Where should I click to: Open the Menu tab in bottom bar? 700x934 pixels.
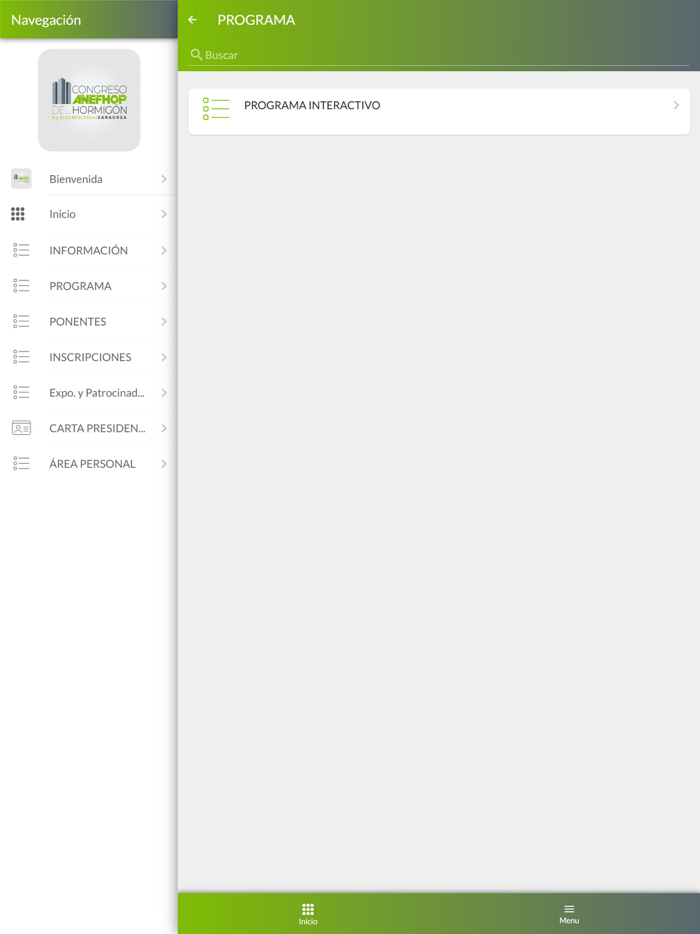569,914
